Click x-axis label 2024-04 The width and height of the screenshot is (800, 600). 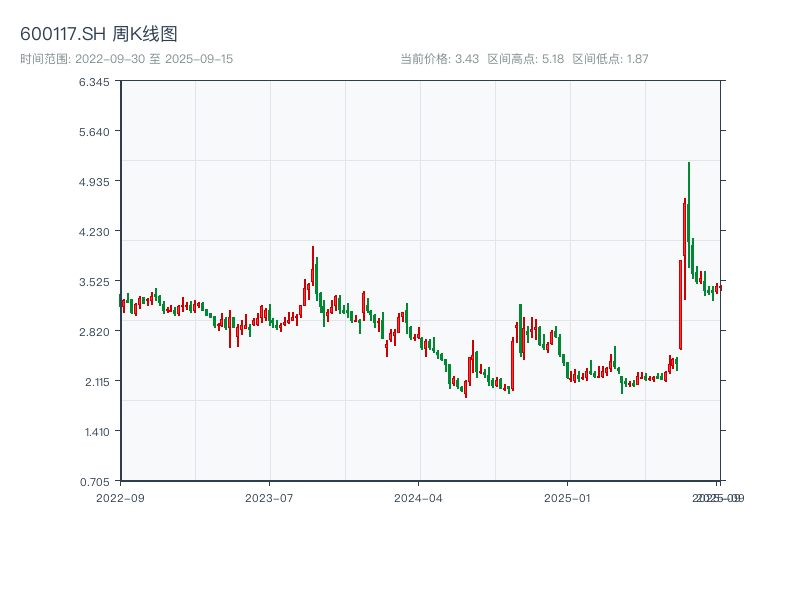[418, 498]
